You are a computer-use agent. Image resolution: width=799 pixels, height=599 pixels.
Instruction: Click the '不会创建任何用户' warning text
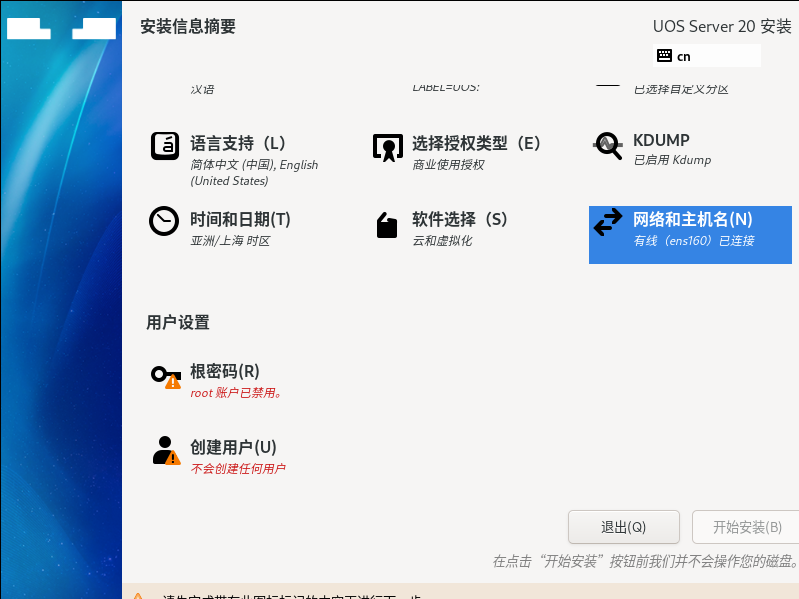click(238, 469)
